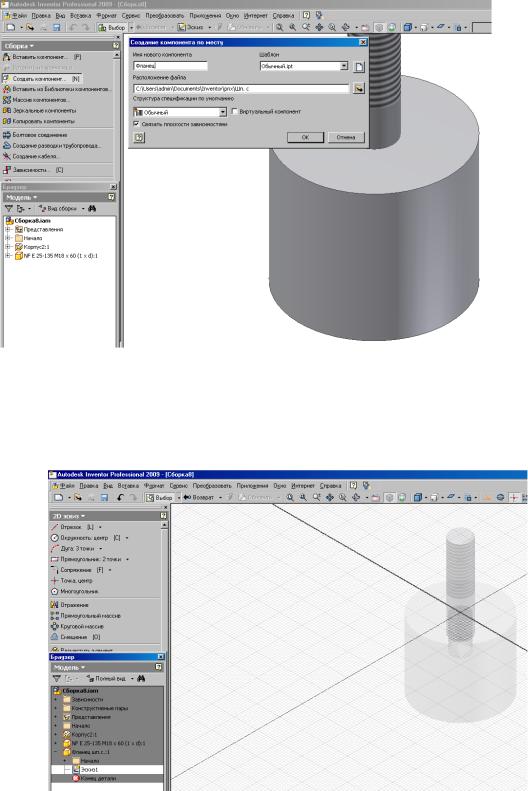Select the Прямоугольник: 2 точки tool
Image resolution: width=528 pixels, height=791 pixels.
[86, 559]
